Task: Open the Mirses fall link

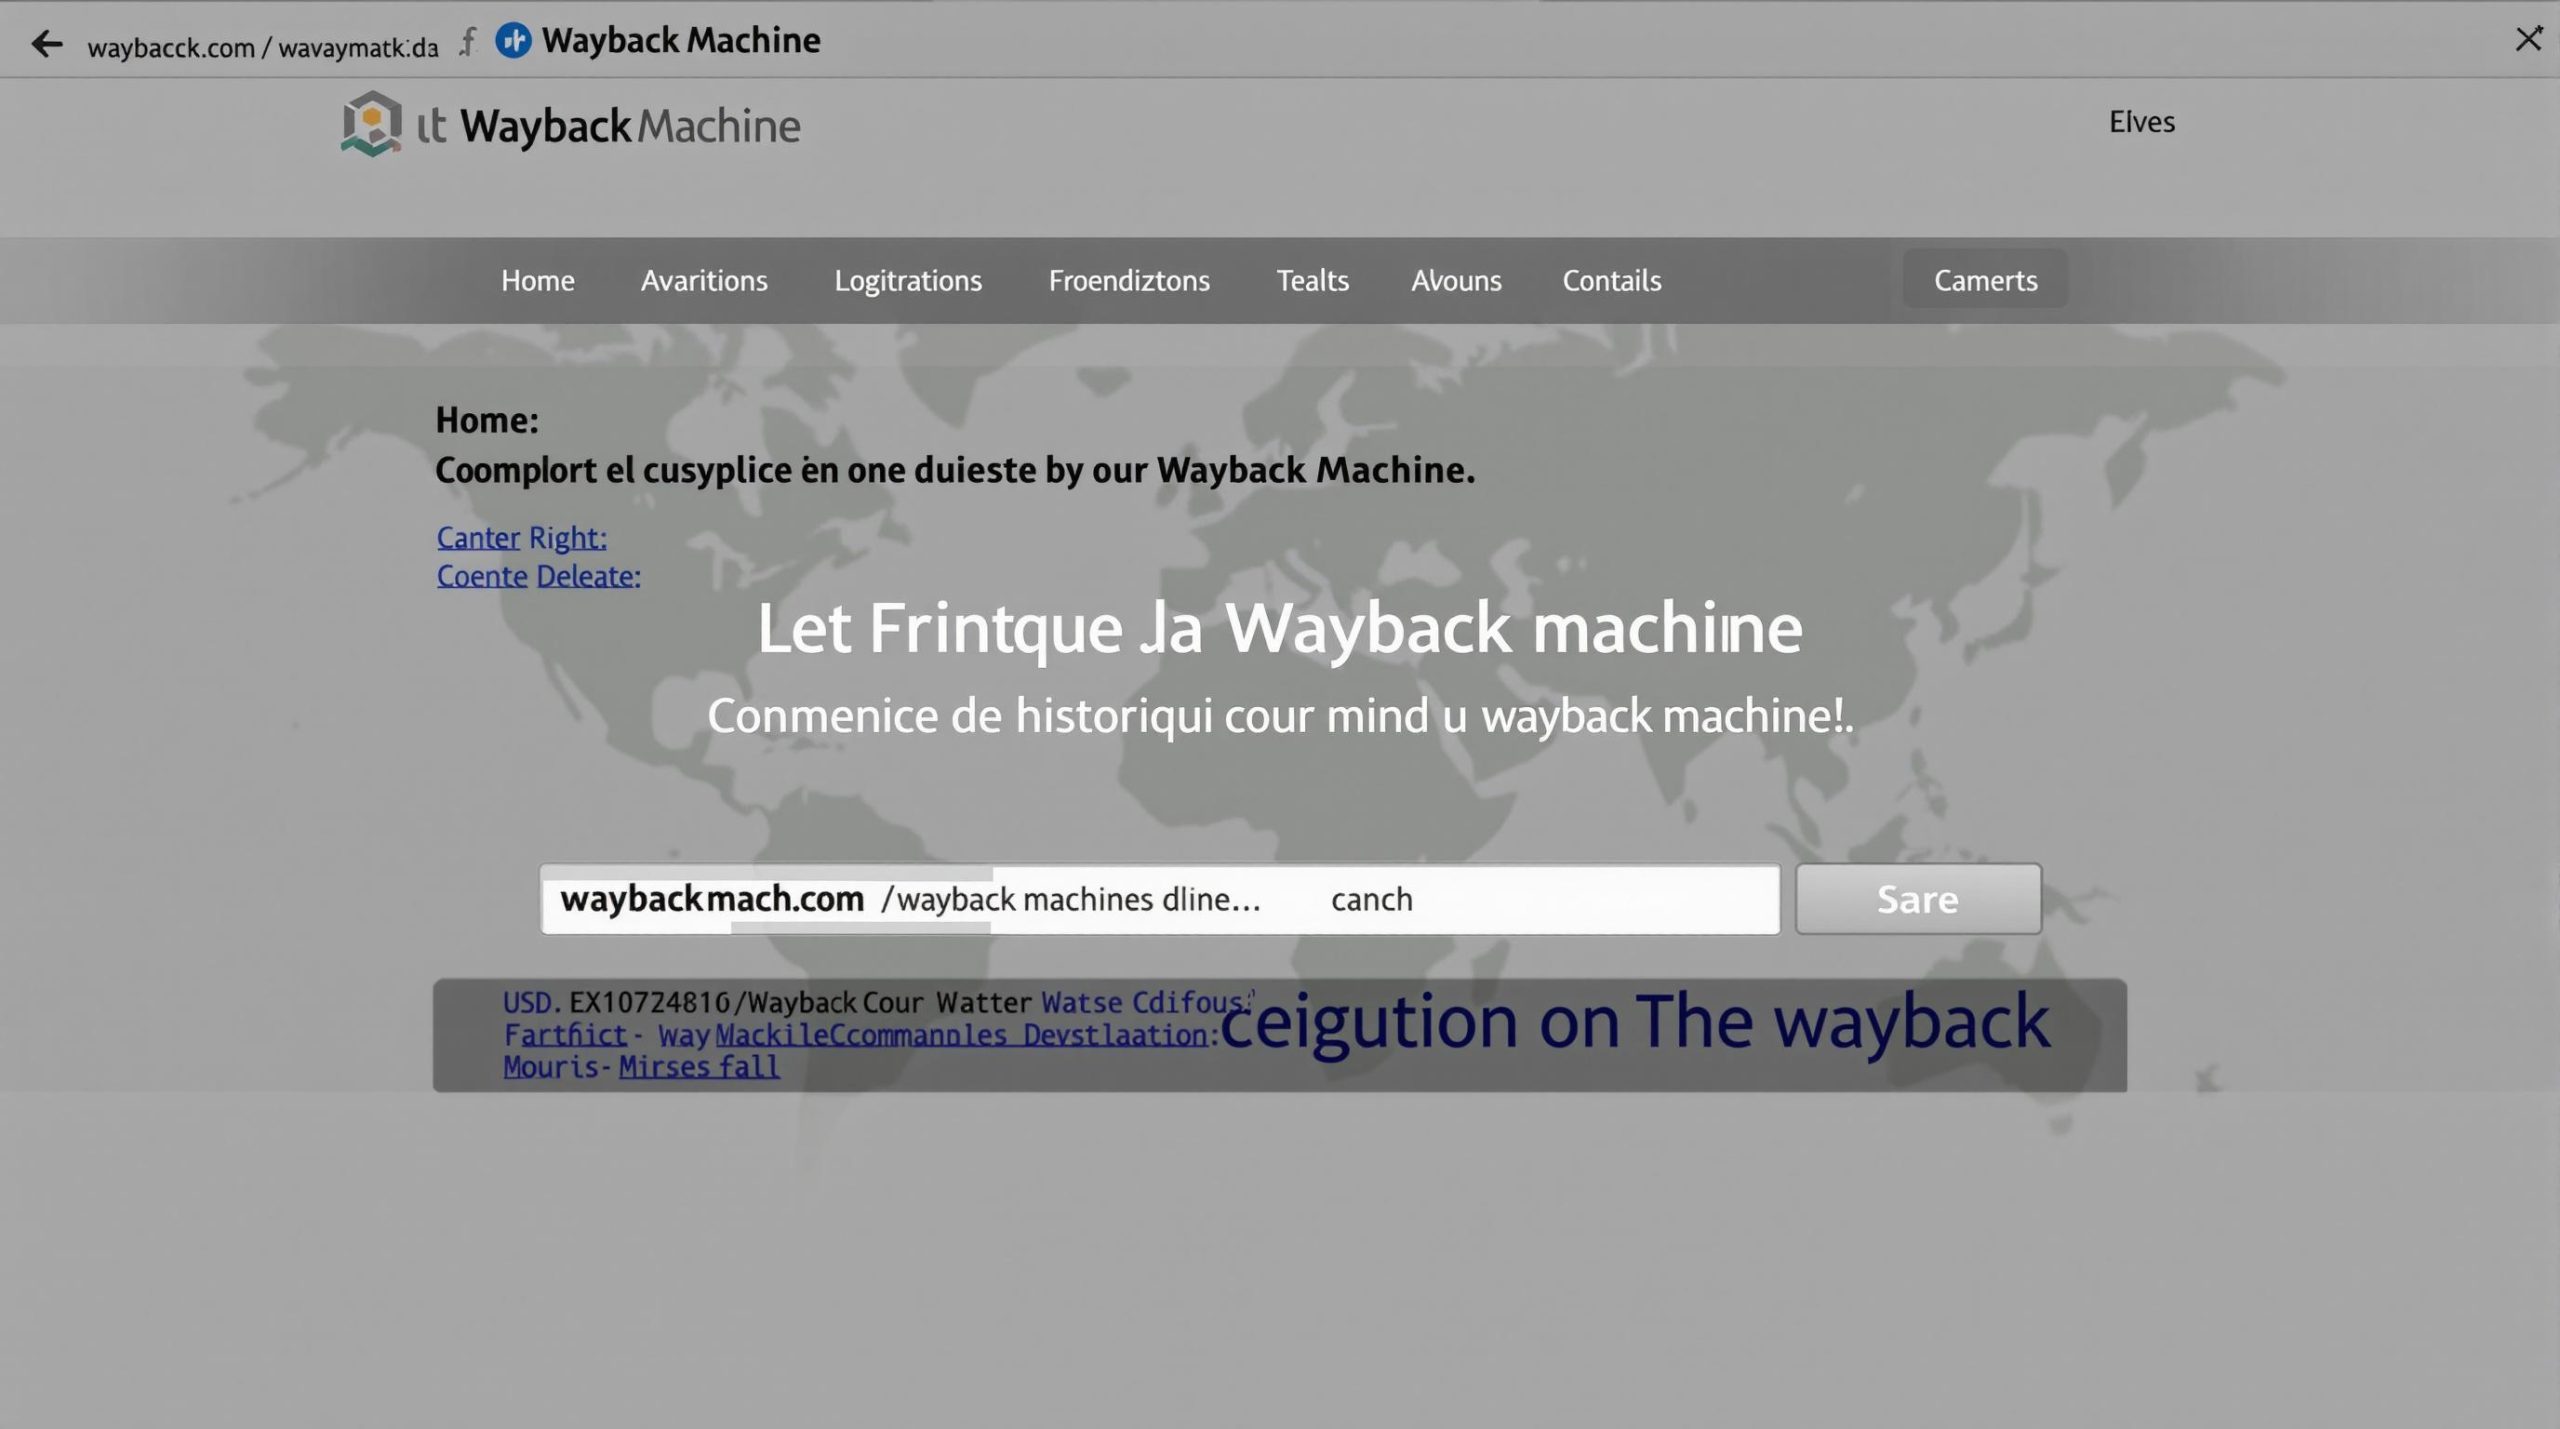Action: (698, 1067)
